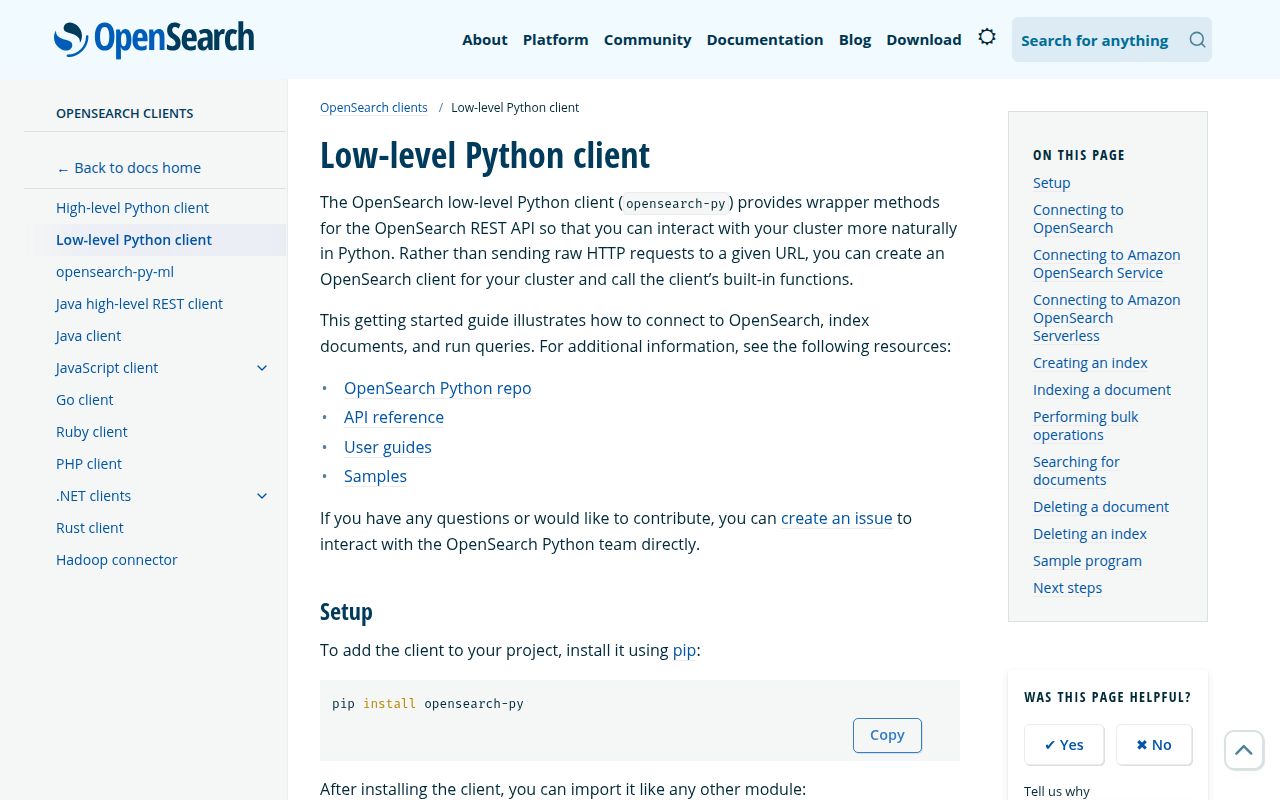
Task: Open Rust client page
Action: coord(90,528)
